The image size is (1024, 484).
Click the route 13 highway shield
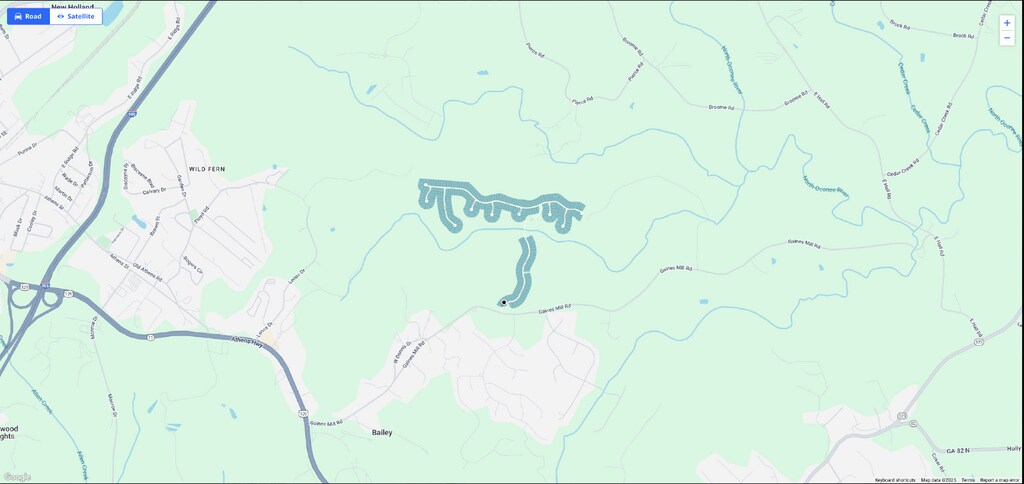pos(150,337)
